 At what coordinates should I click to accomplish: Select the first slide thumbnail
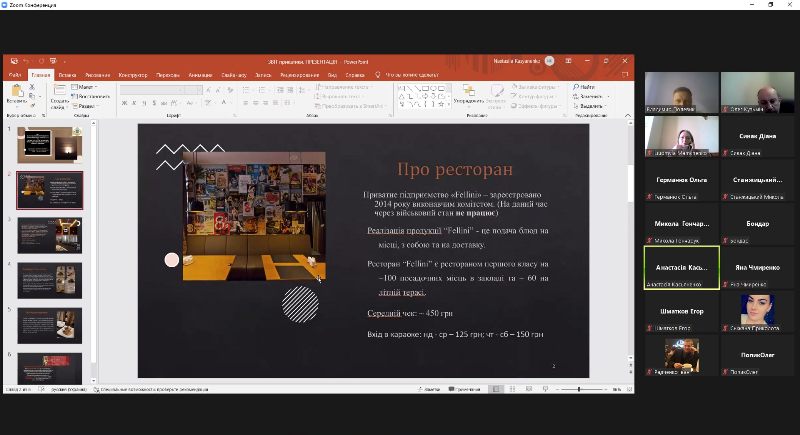tap(50, 145)
